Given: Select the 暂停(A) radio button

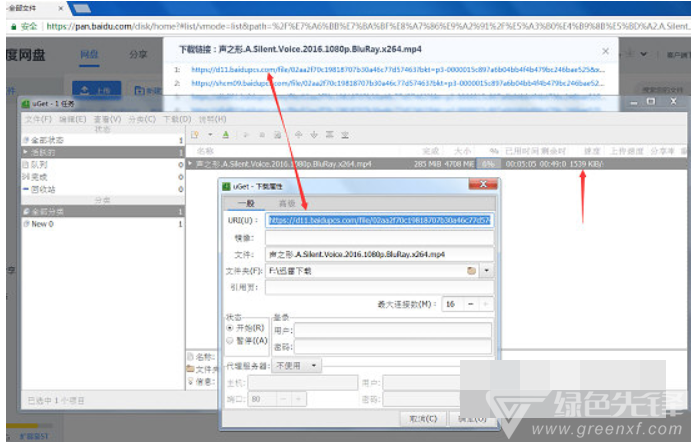Looking at the screenshot, I should (x=230, y=340).
